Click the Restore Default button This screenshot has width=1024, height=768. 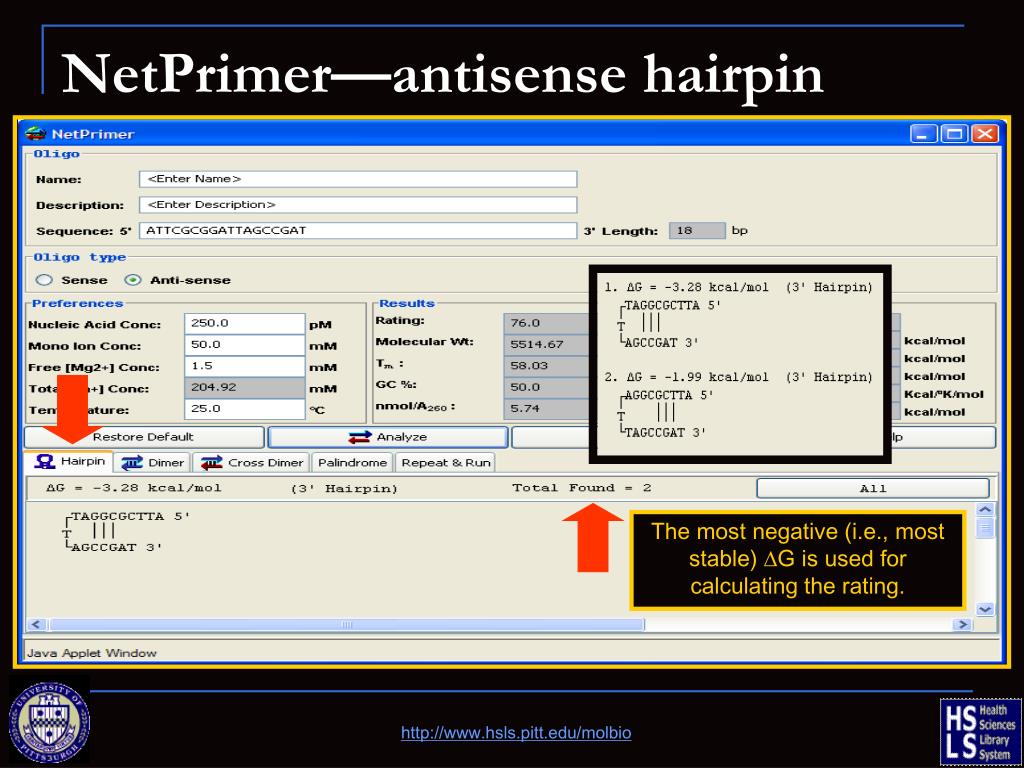coord(144,437)
